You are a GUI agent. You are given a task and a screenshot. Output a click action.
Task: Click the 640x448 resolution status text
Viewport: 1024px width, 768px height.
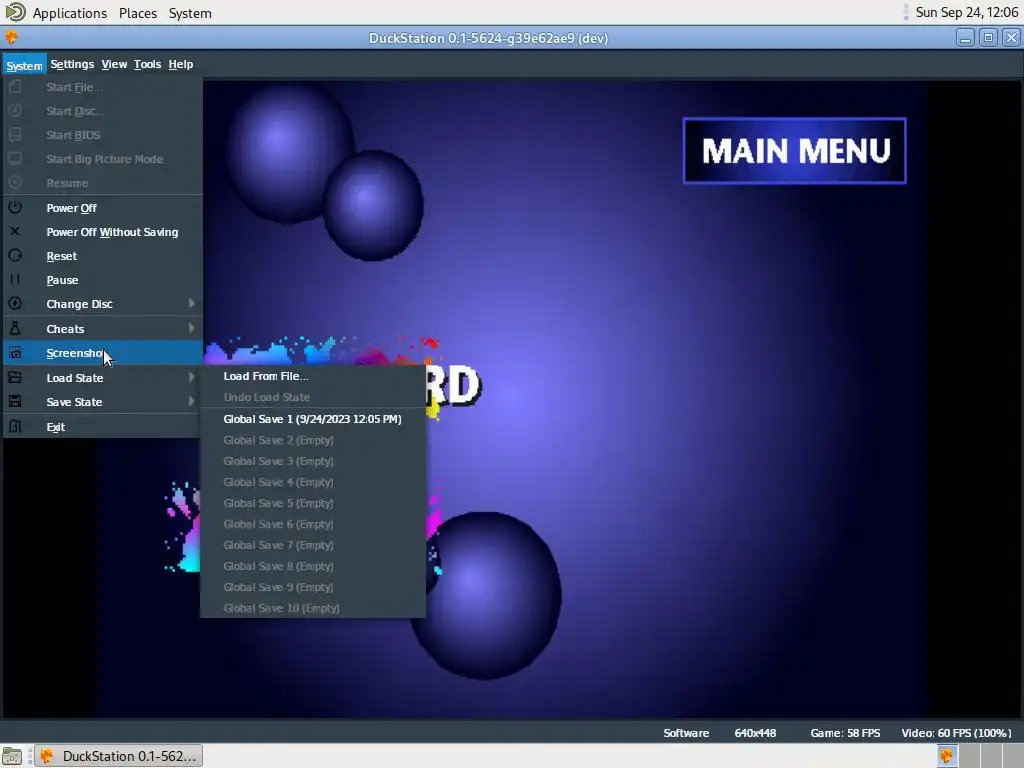(x=755, y=733)
